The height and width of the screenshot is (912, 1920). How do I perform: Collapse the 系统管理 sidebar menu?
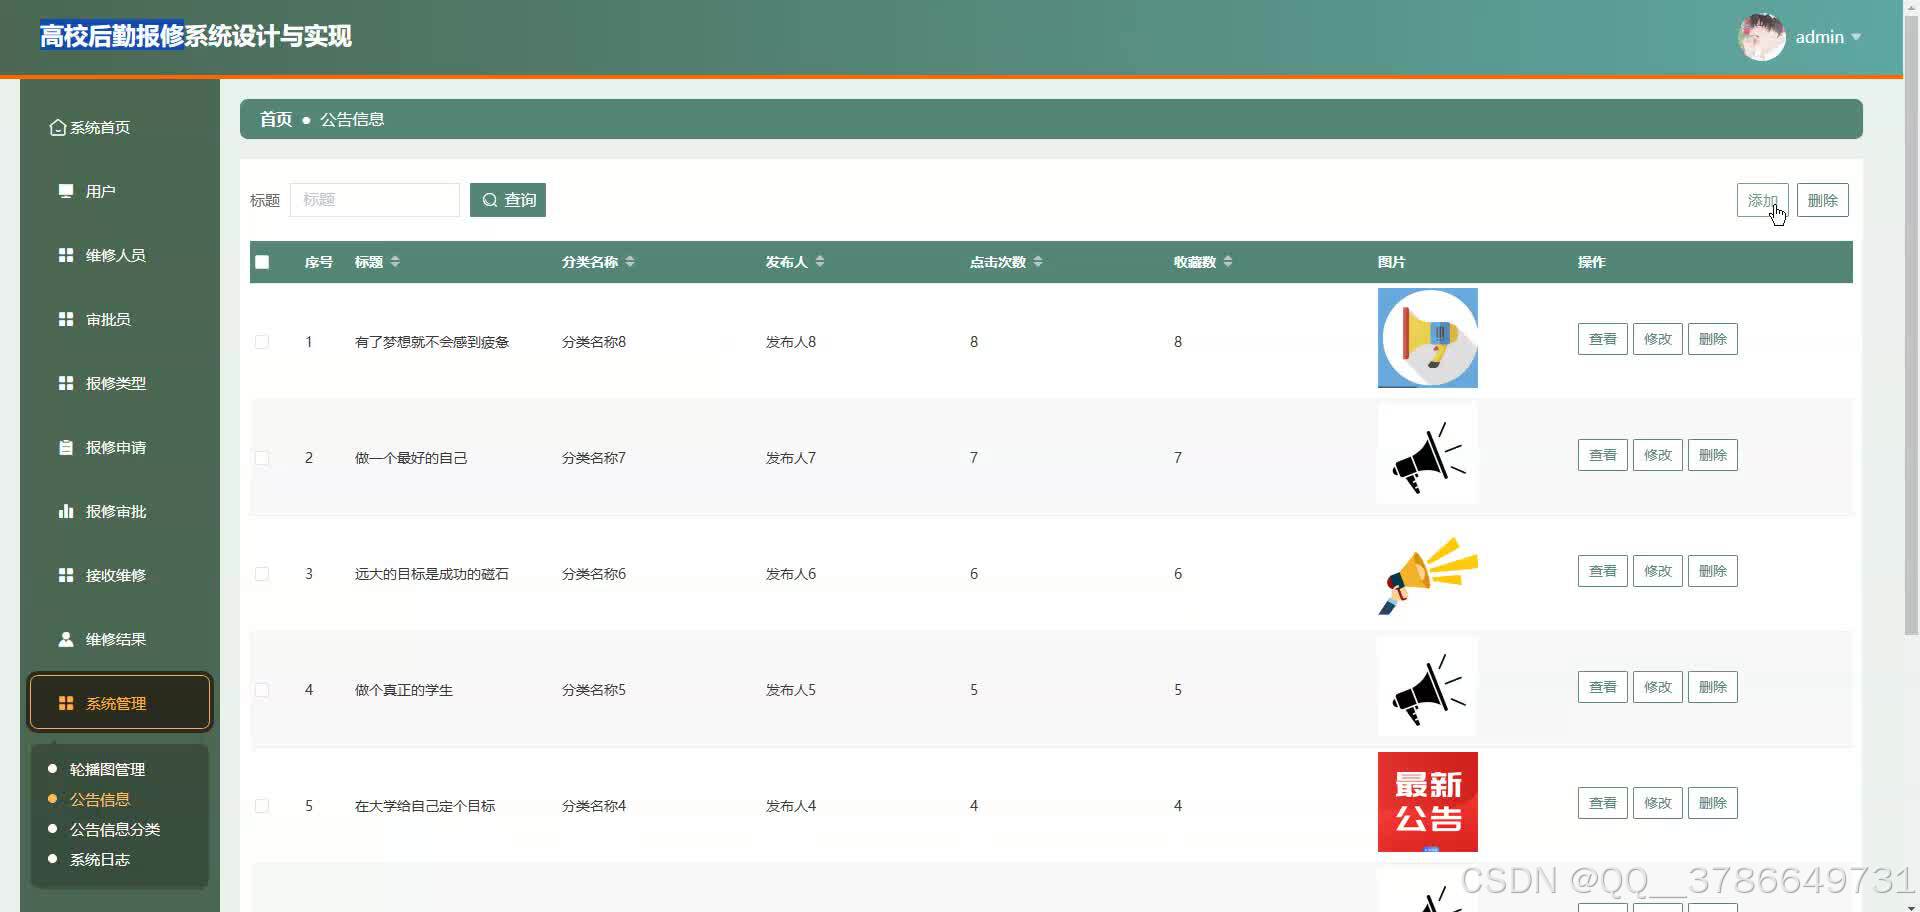120,702
